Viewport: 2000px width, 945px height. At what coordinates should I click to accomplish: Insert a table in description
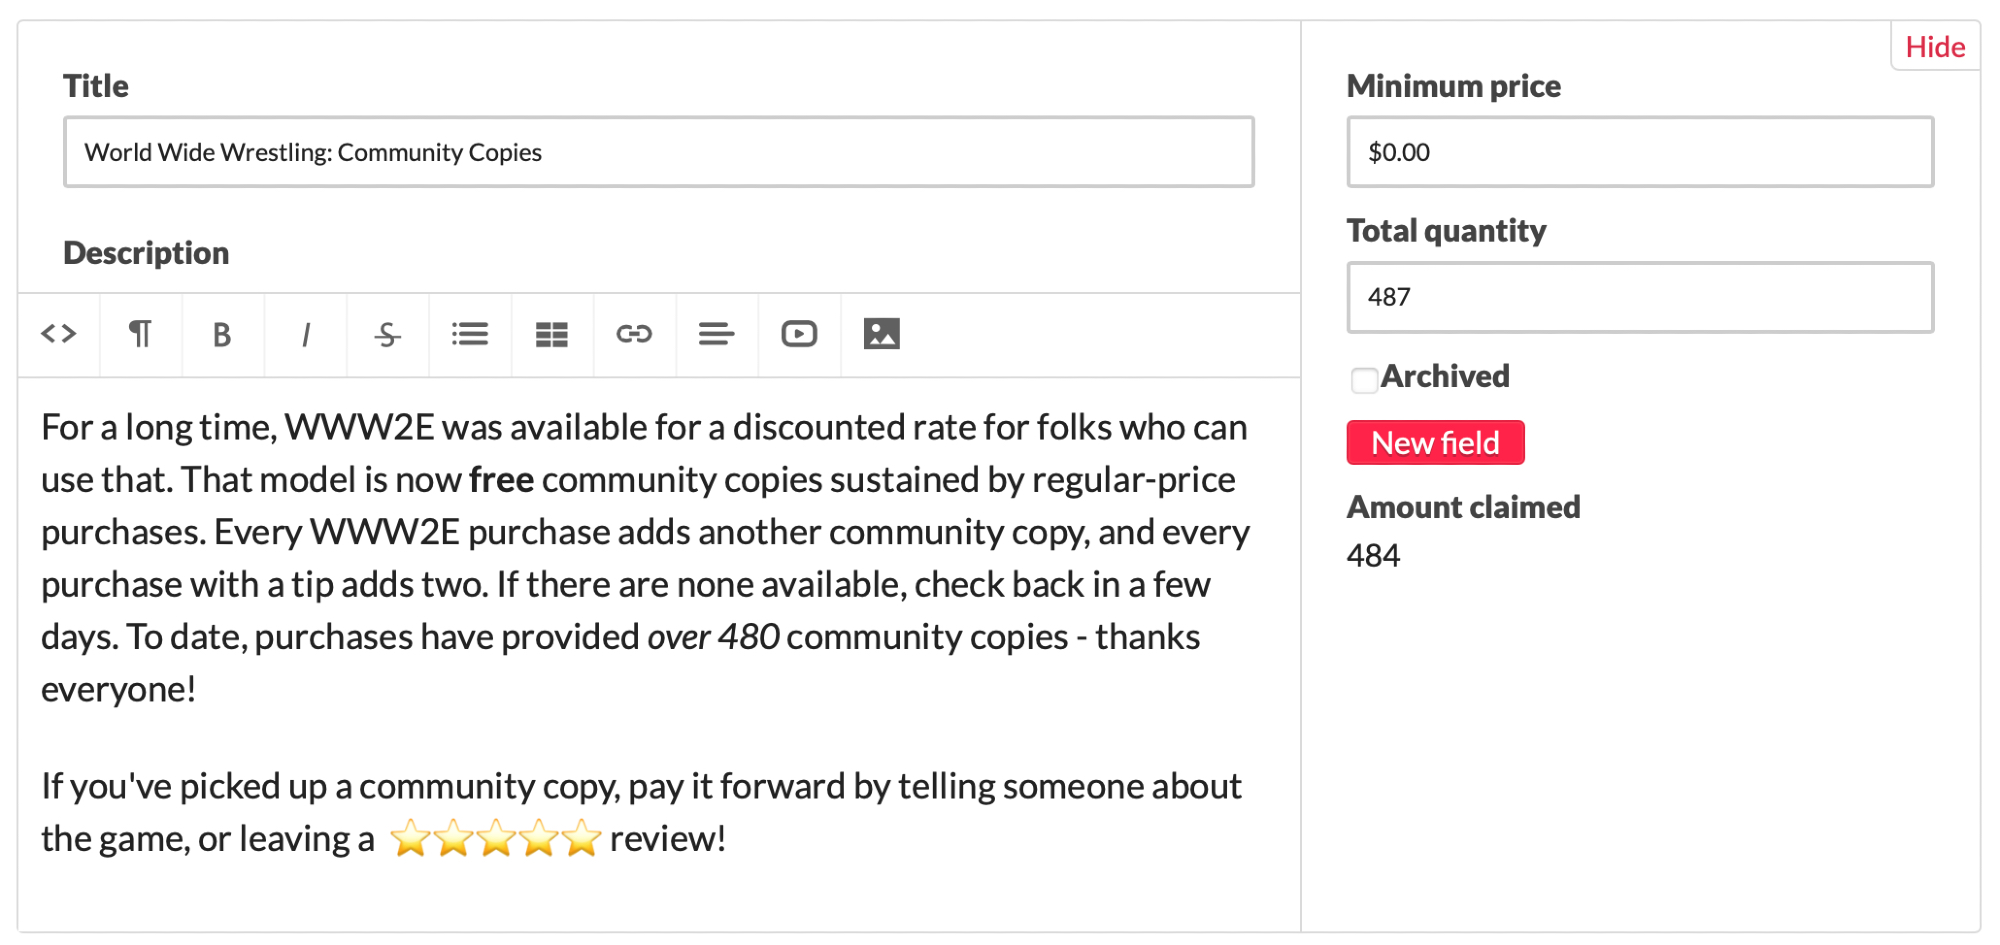pyautogui.click(x=552, y=334)
